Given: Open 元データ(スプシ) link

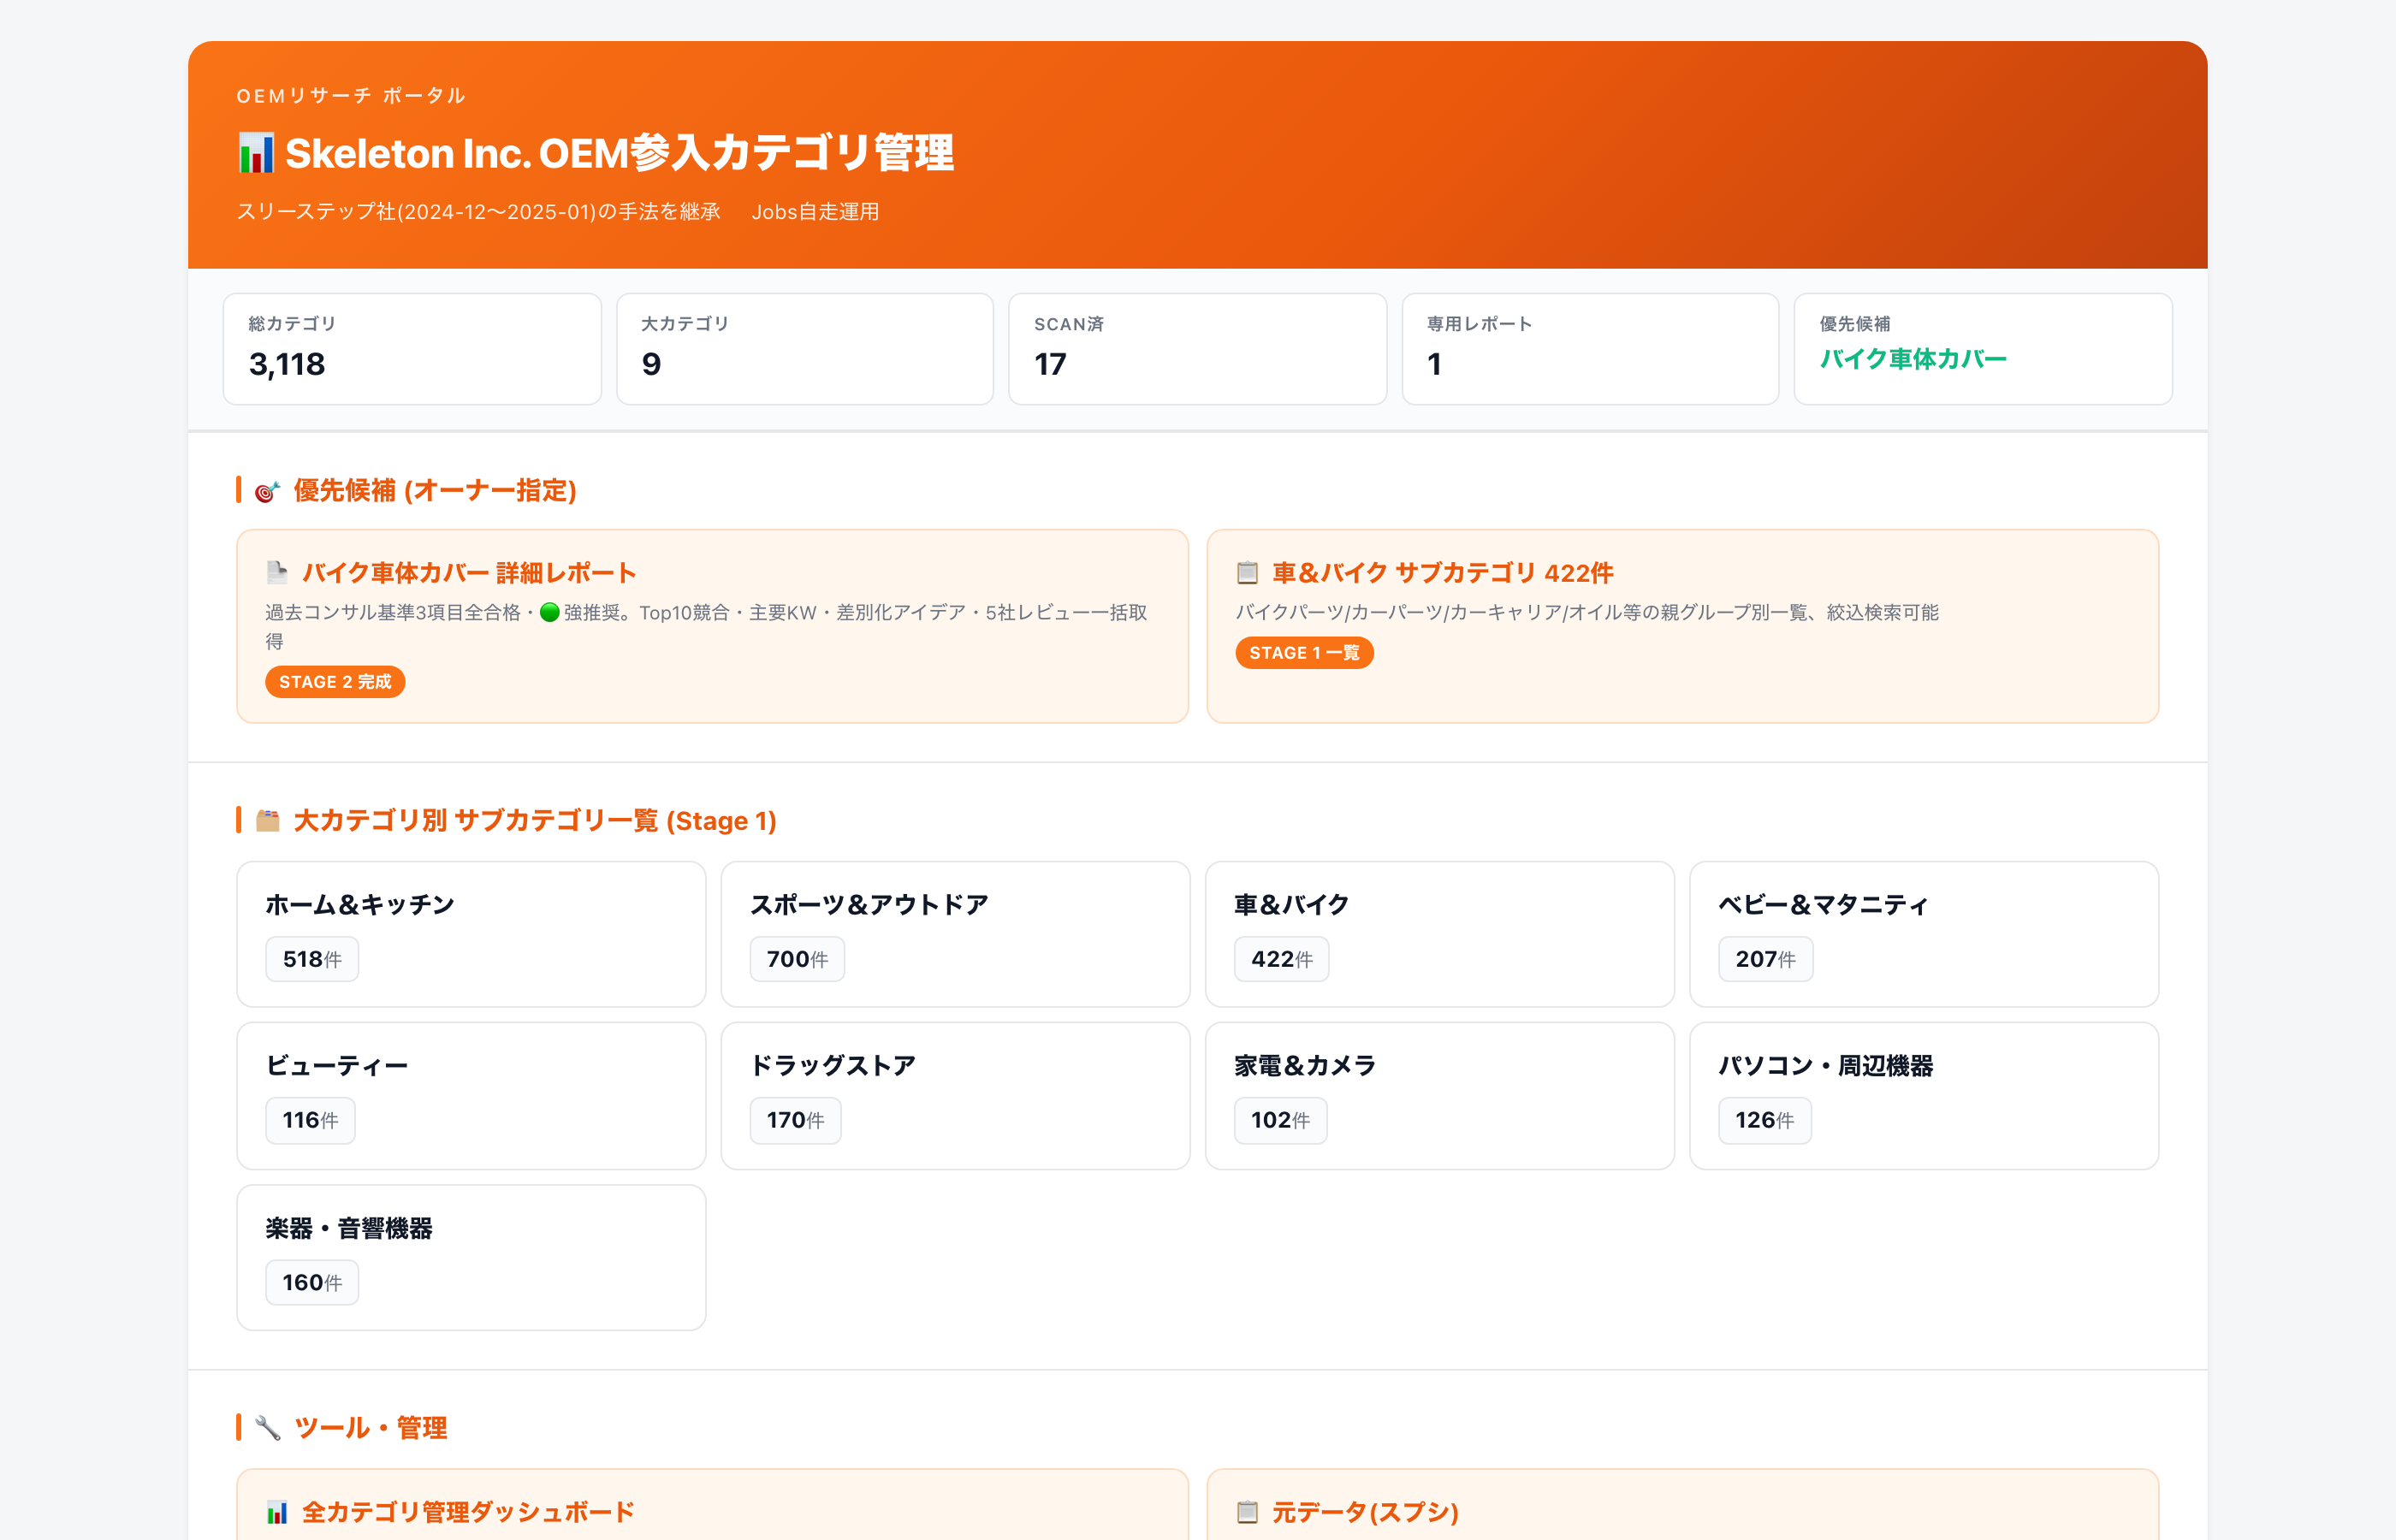Looking at the screenshot, I should [x=1365, y=1512].
